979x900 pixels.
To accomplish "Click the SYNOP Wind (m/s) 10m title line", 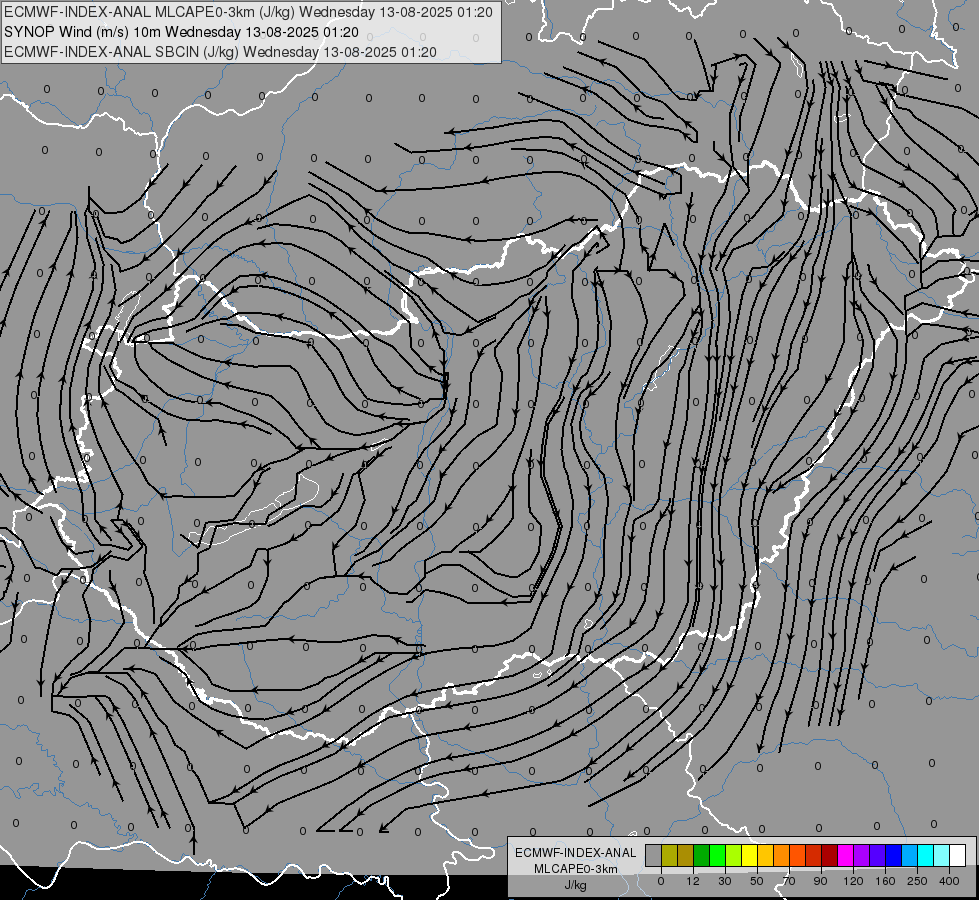I will (x=181, y=32).
